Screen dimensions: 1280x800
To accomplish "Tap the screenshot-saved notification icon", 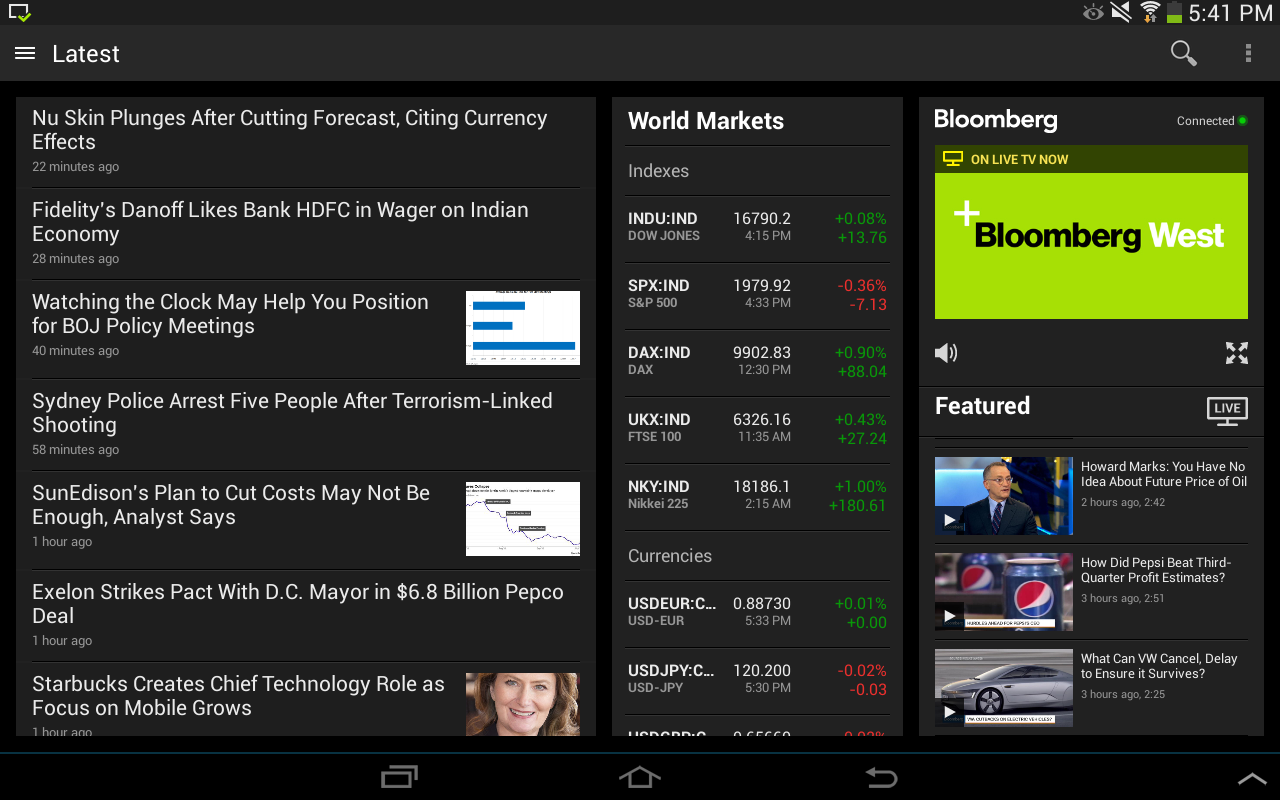I will coord(19,12).
